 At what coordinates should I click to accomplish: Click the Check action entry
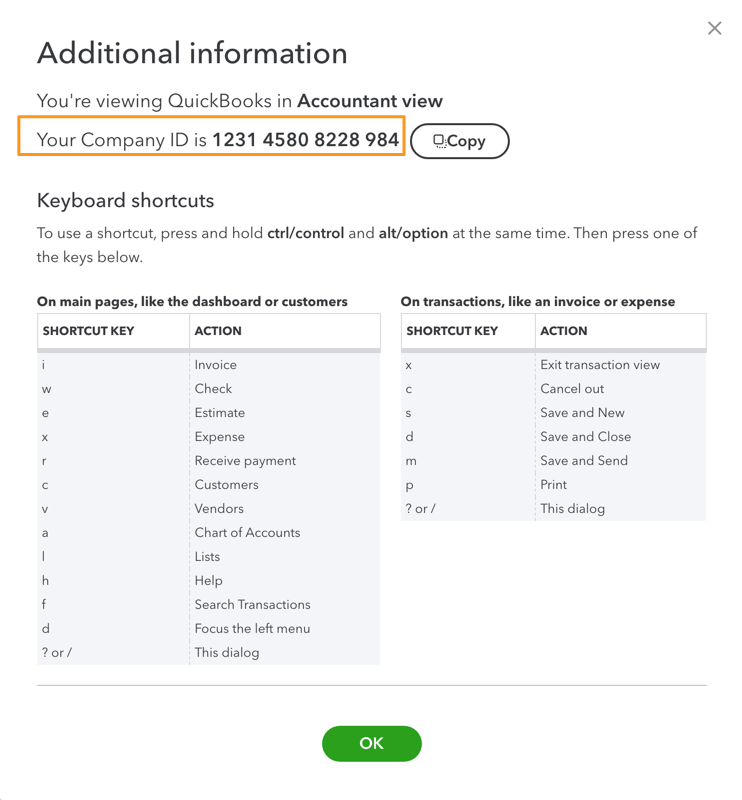tap(214, 388)
